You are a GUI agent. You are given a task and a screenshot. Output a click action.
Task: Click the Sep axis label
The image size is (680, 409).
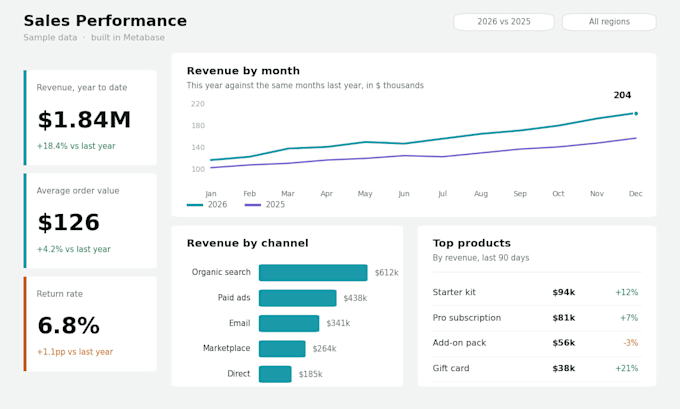tap(520, 193)
